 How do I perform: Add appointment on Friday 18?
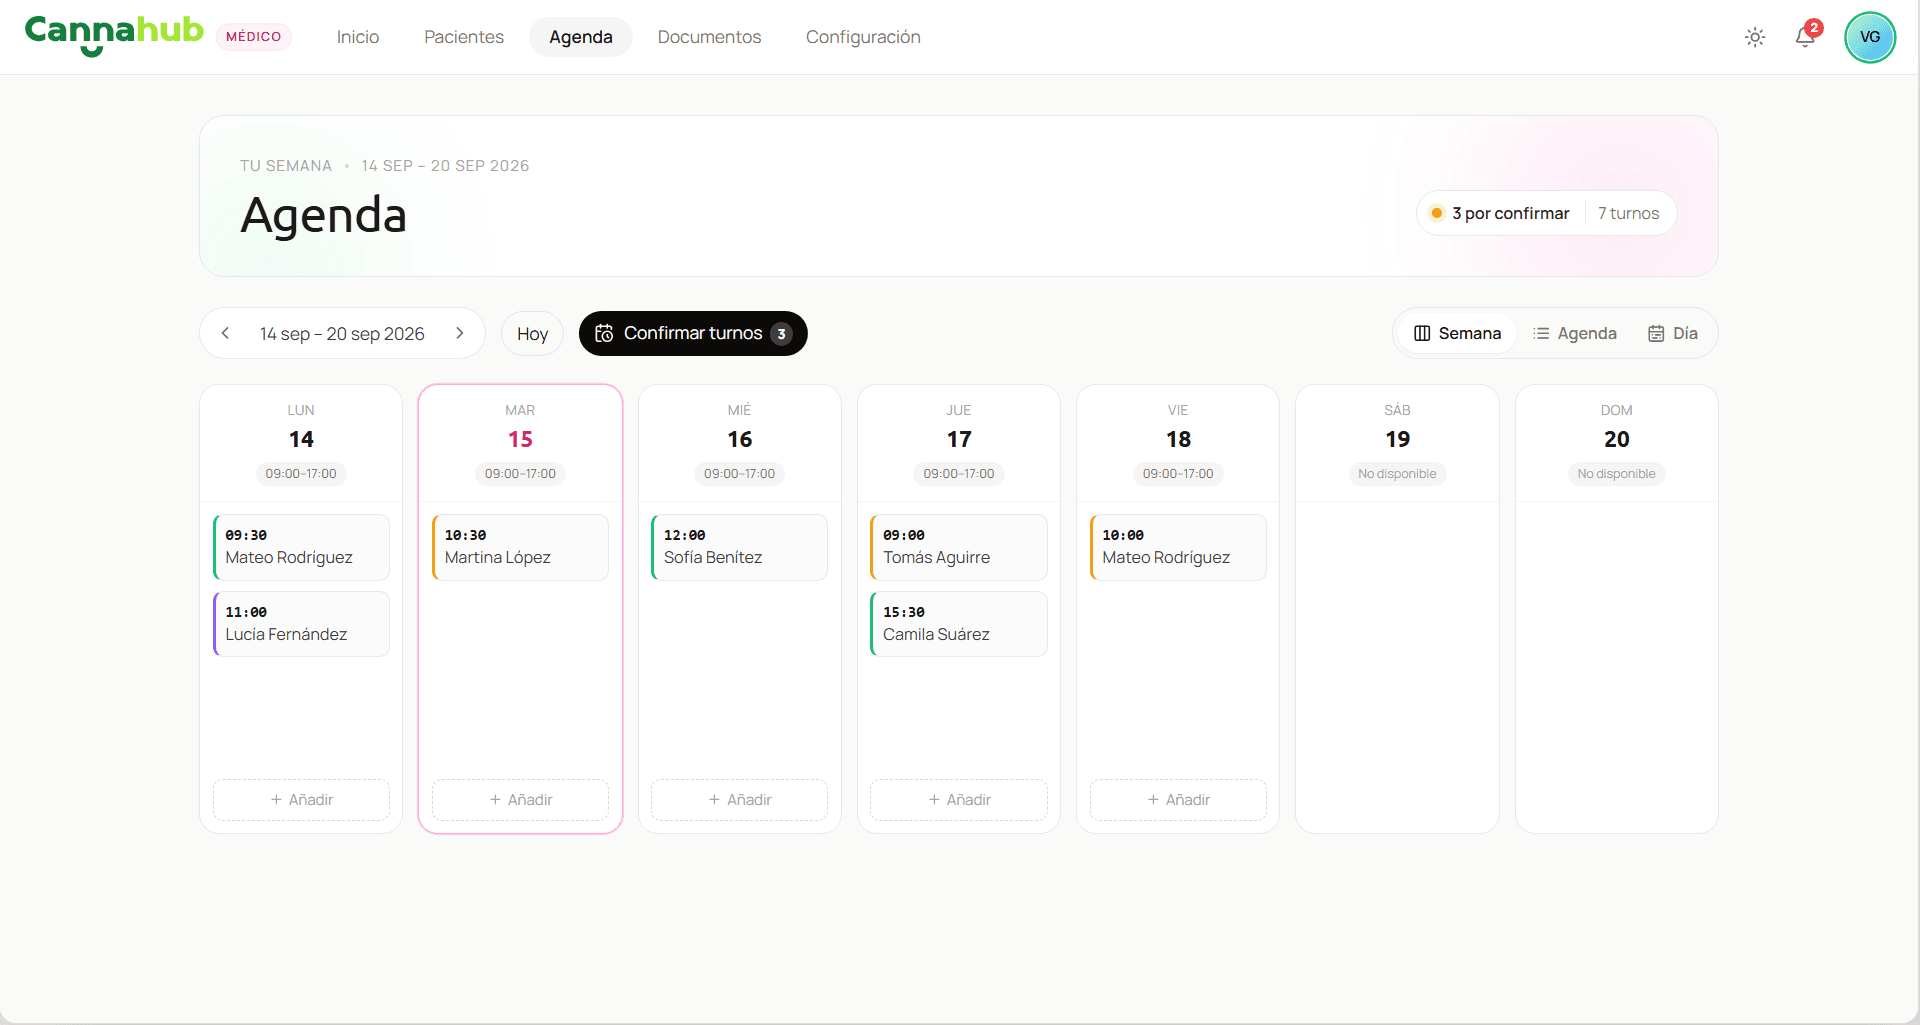[1178, 800]
